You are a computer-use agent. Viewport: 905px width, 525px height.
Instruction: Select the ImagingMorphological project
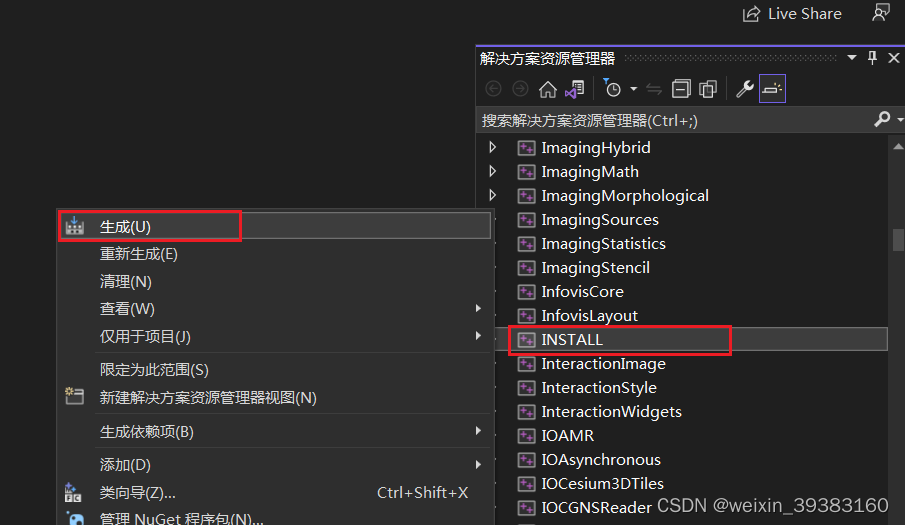point(625,196)
